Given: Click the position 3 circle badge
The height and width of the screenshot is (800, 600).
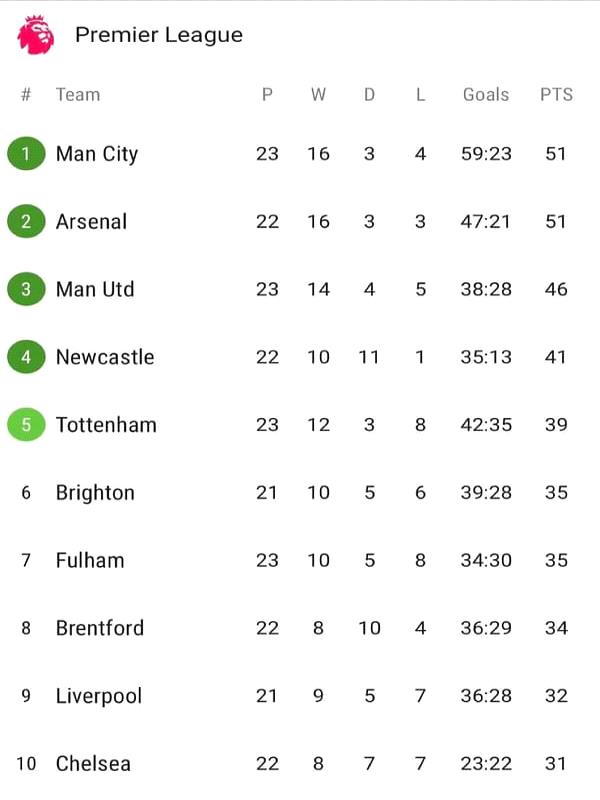Looking at the screenshot, I should click(x=26, y=289).
